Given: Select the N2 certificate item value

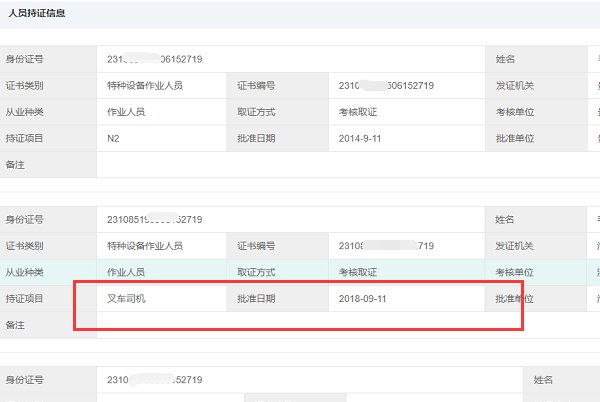Looking at the screenshot, I should [x=113, y=138].
